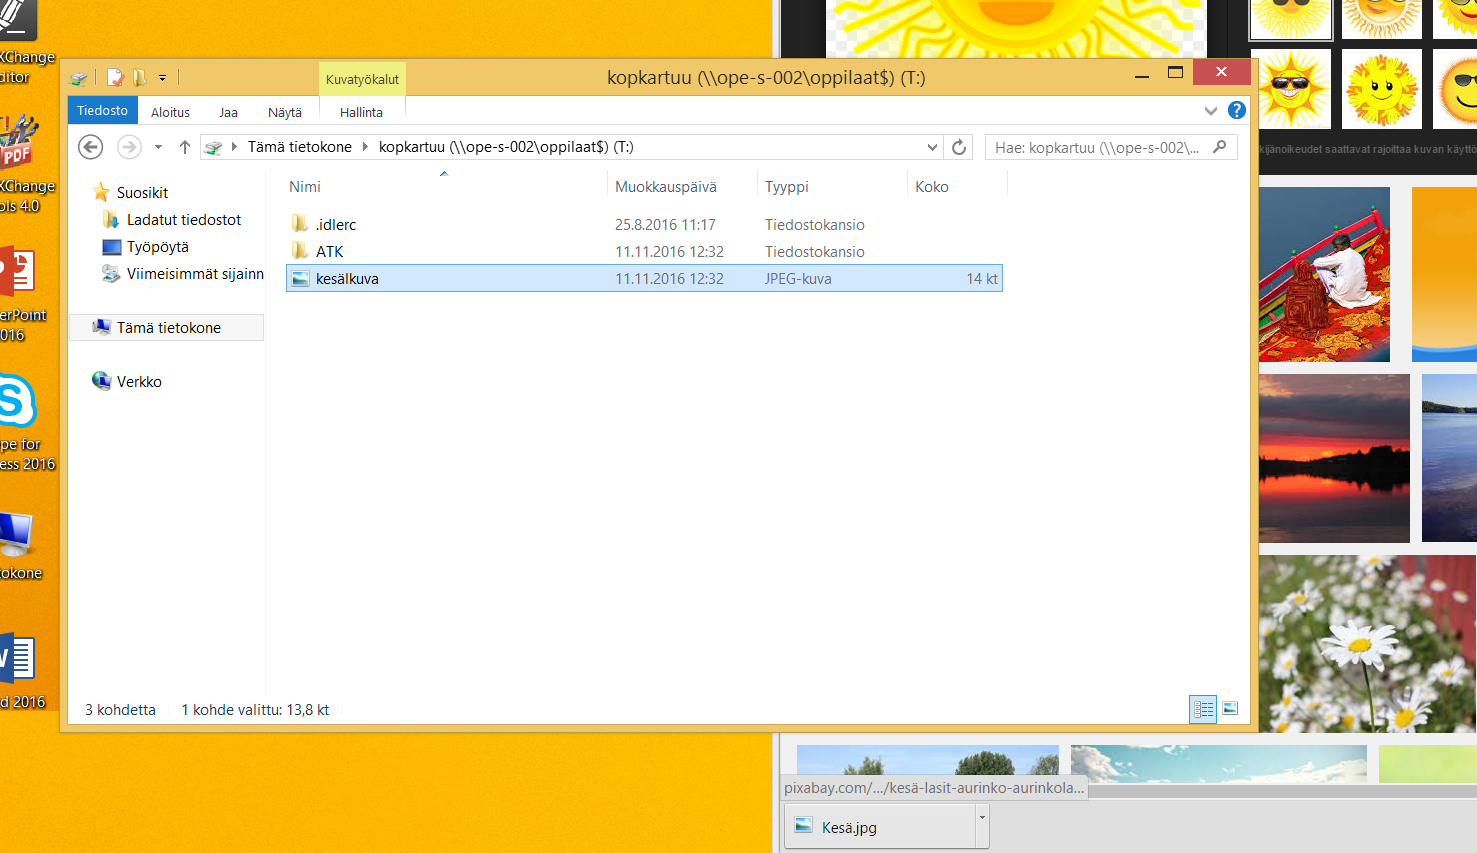Open the address bar history dropdown
1477x853 pixels.
(932, 147)
